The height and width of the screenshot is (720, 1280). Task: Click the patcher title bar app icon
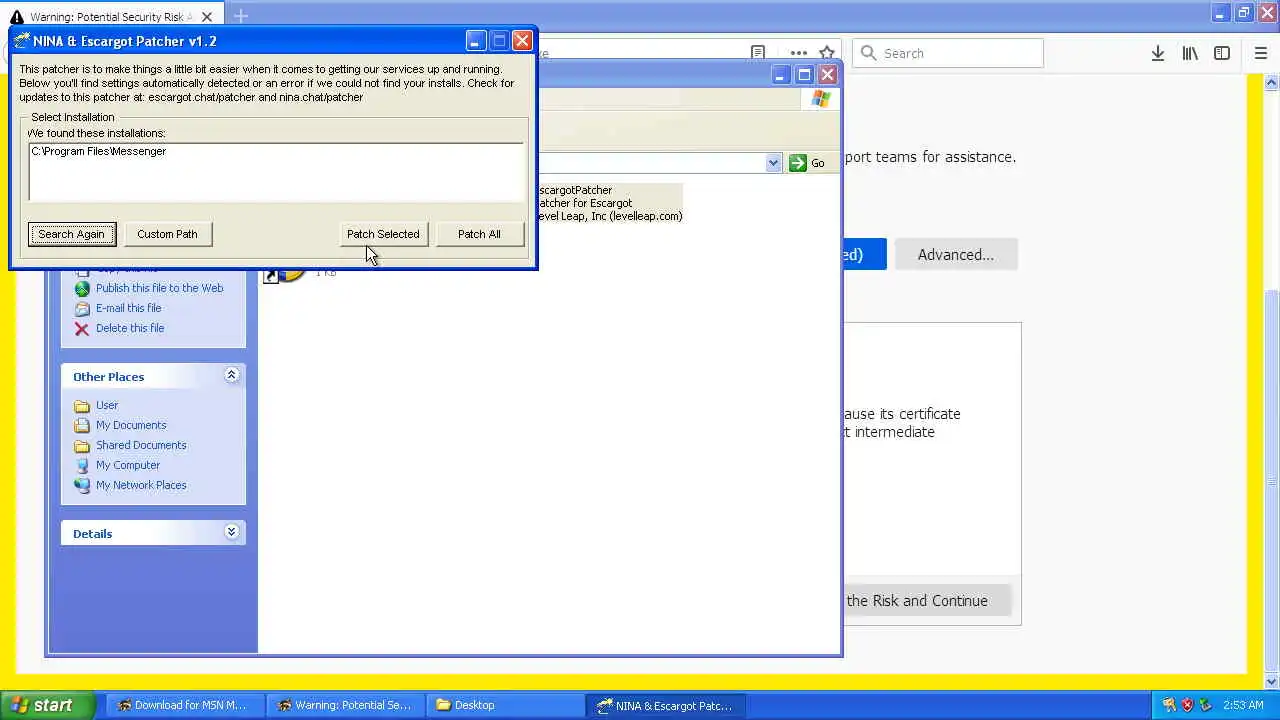(x=22, y=41)
